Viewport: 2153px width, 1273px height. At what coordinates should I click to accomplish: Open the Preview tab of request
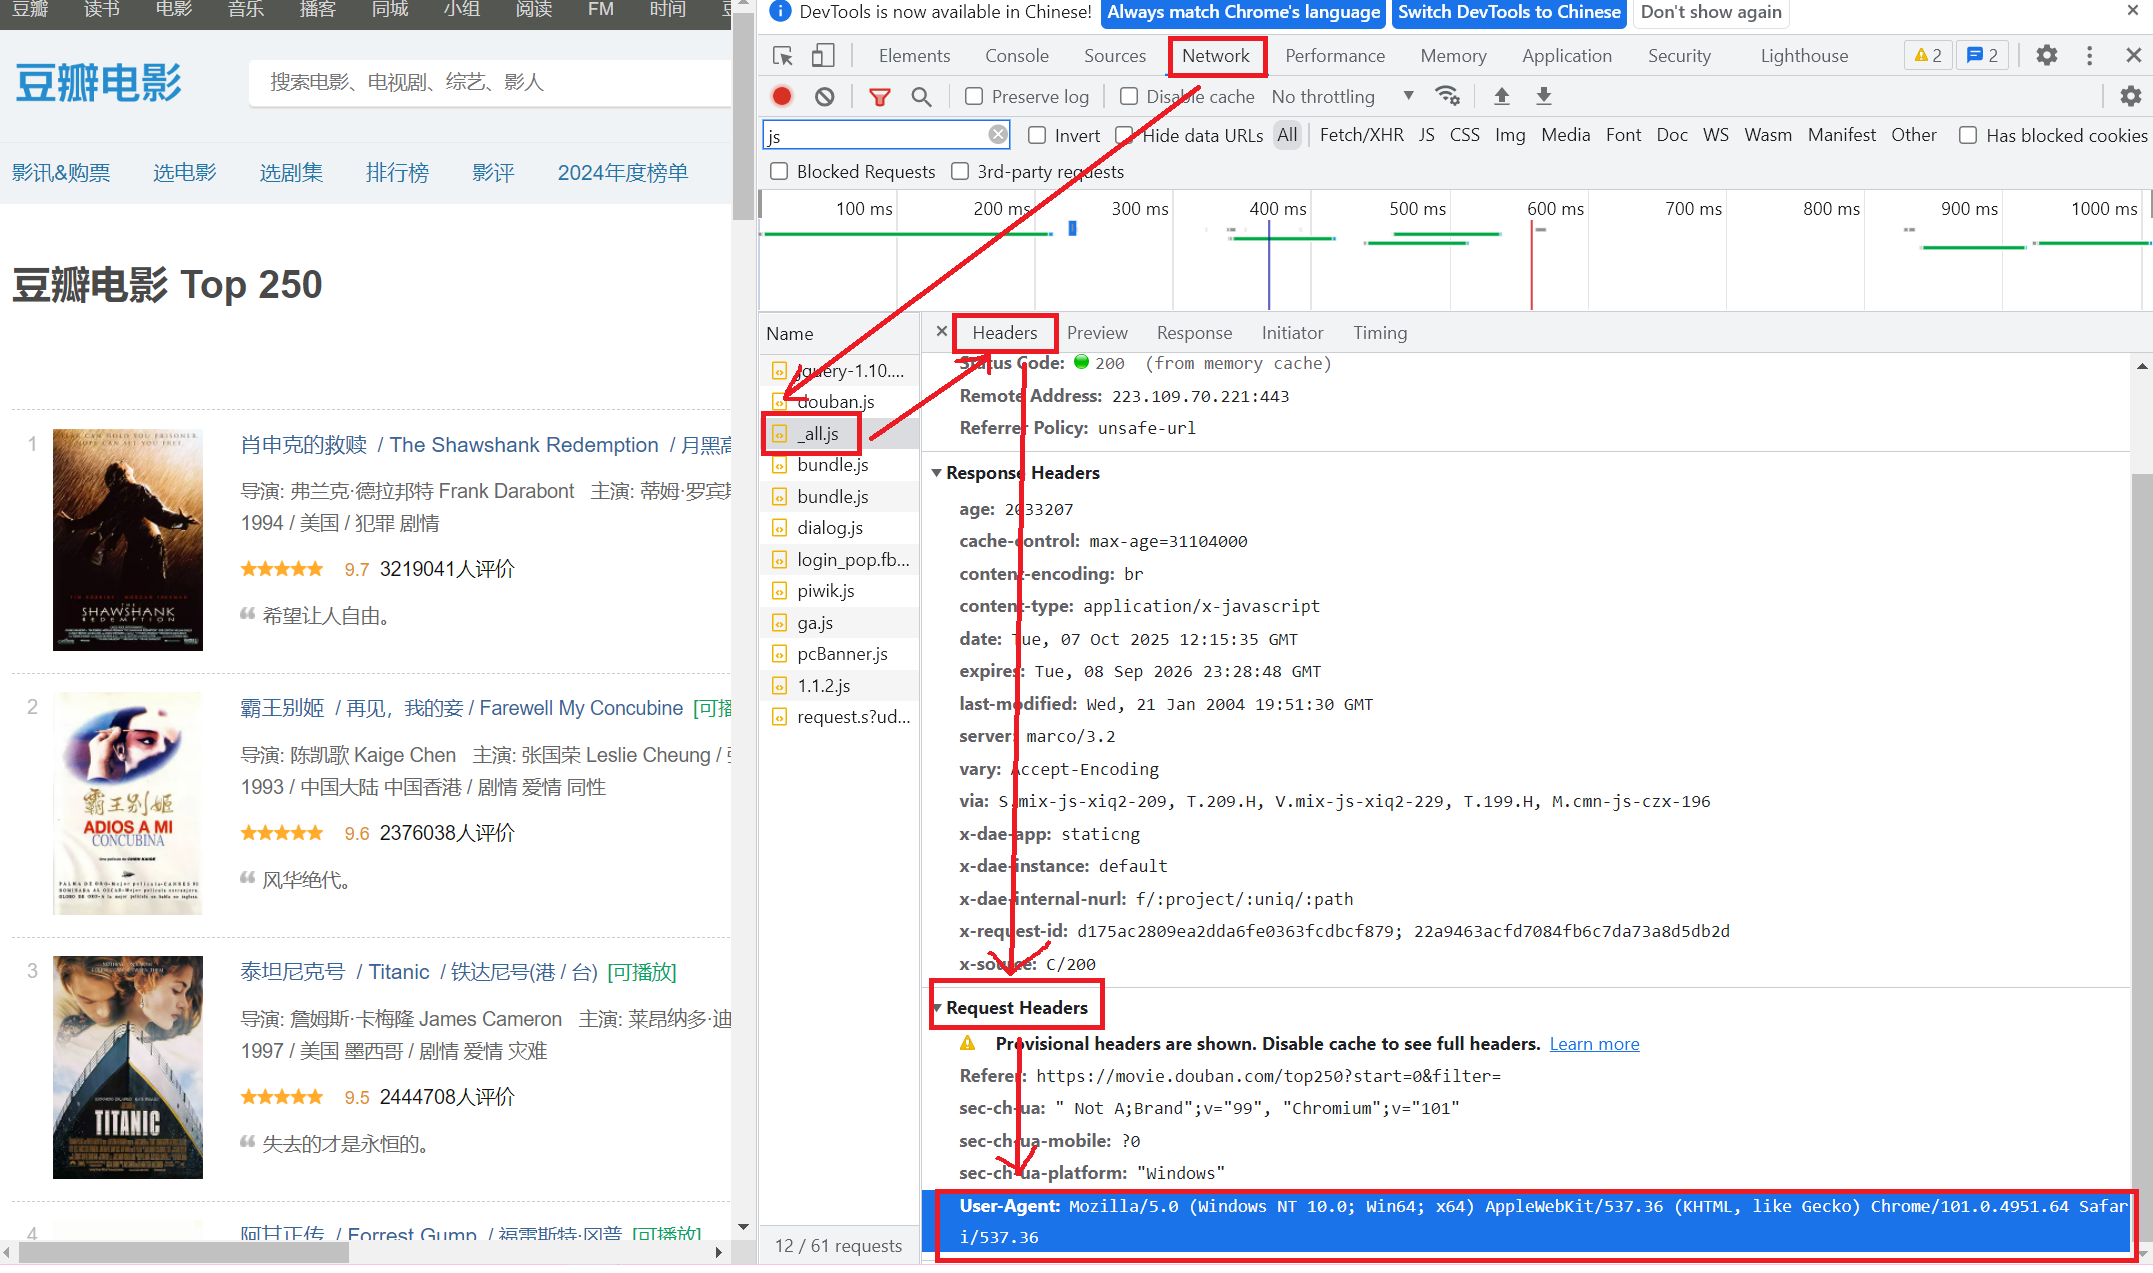point(1096,333)
